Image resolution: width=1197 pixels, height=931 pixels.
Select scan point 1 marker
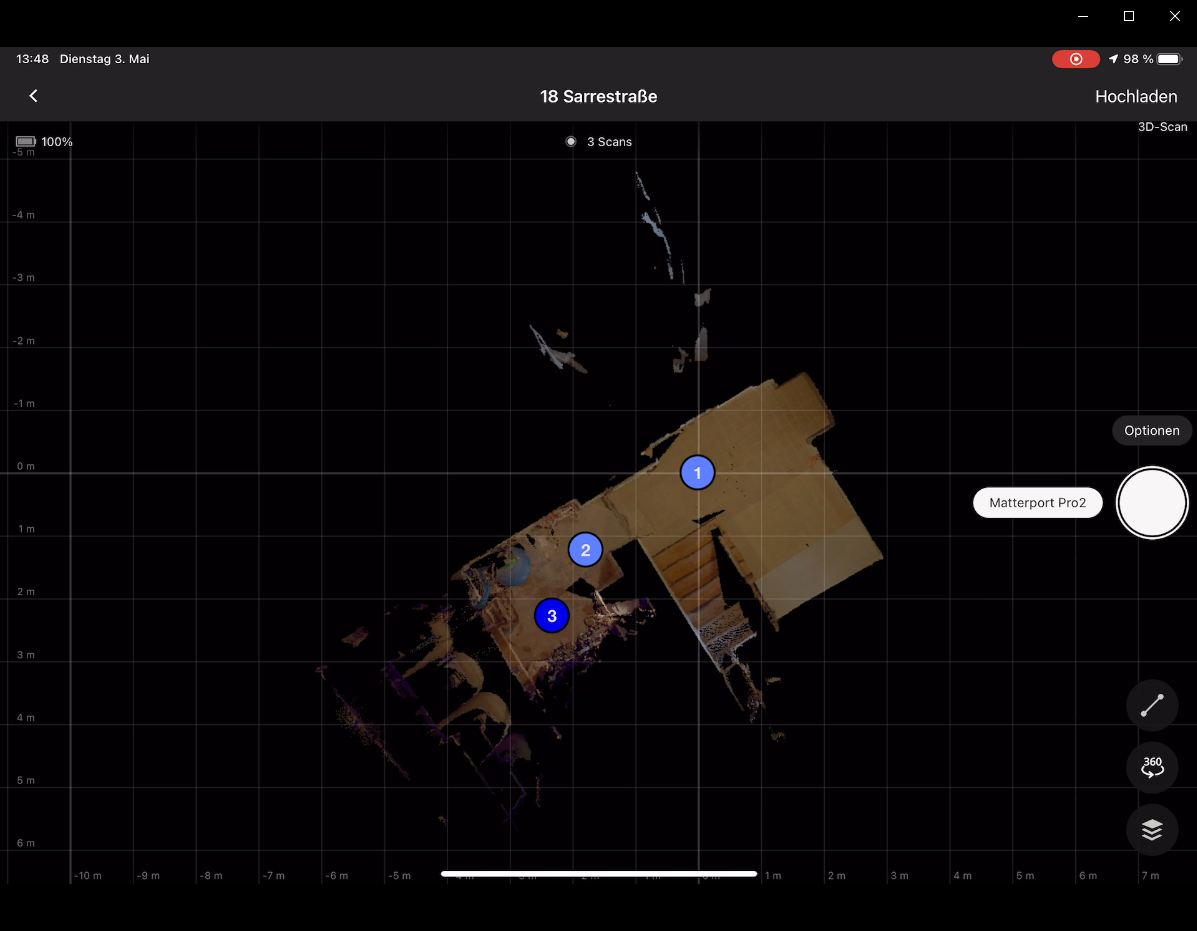tap(697, 473)
